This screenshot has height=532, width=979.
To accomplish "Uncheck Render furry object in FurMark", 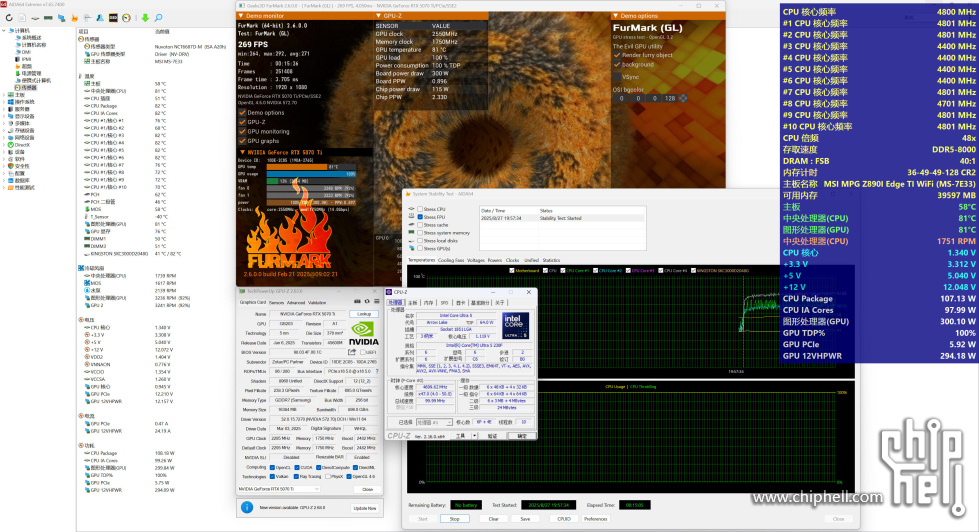I will tap(617, 55).
